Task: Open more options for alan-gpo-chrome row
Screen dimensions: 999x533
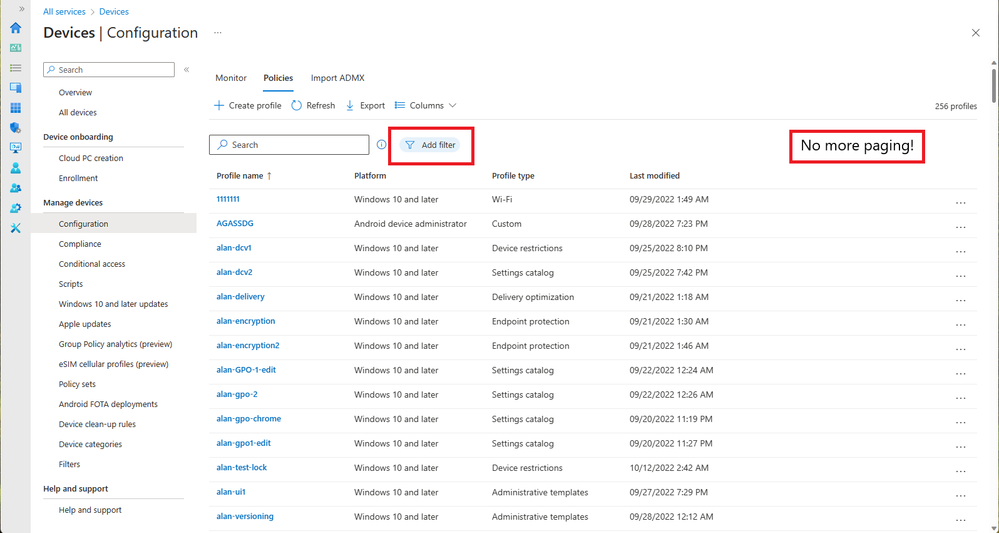Action: click(x=961, y=422)
